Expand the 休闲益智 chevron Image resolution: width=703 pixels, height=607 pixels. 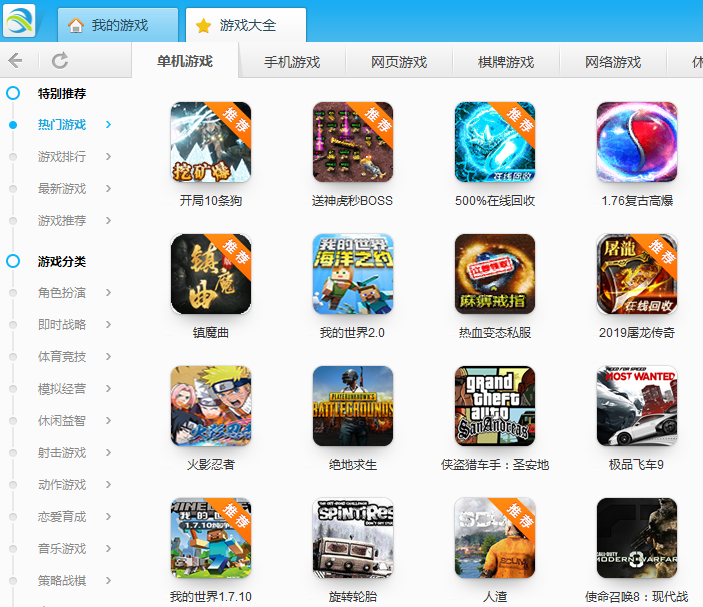(108, 421)
